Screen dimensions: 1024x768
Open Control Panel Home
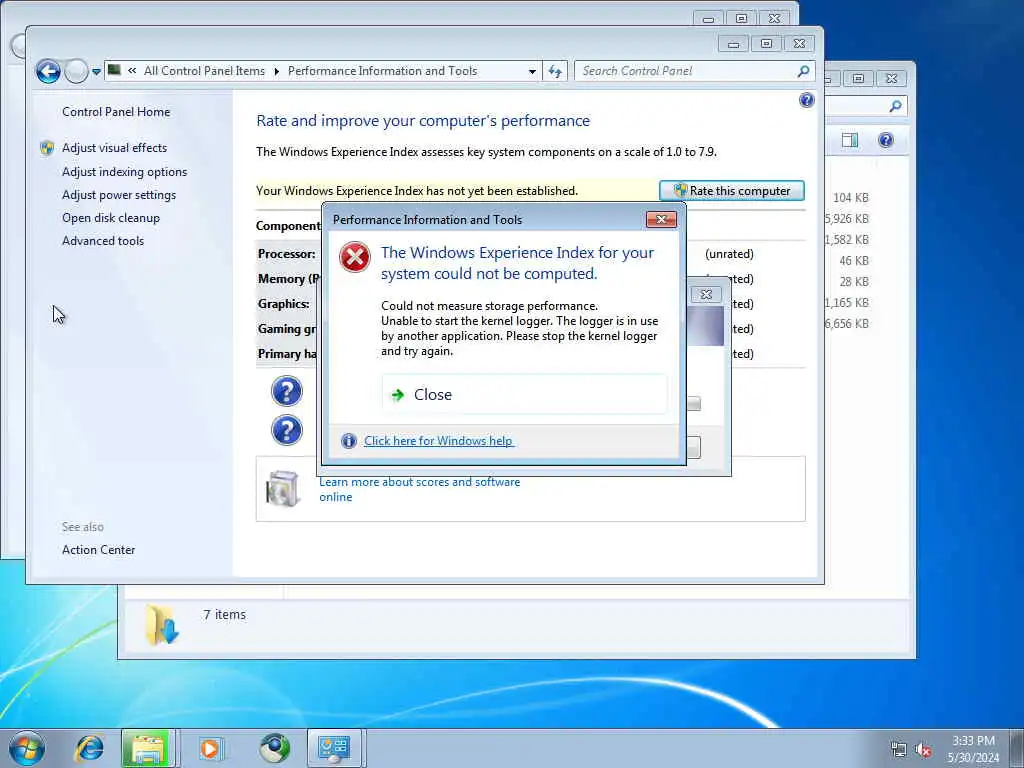coord(116,112)
